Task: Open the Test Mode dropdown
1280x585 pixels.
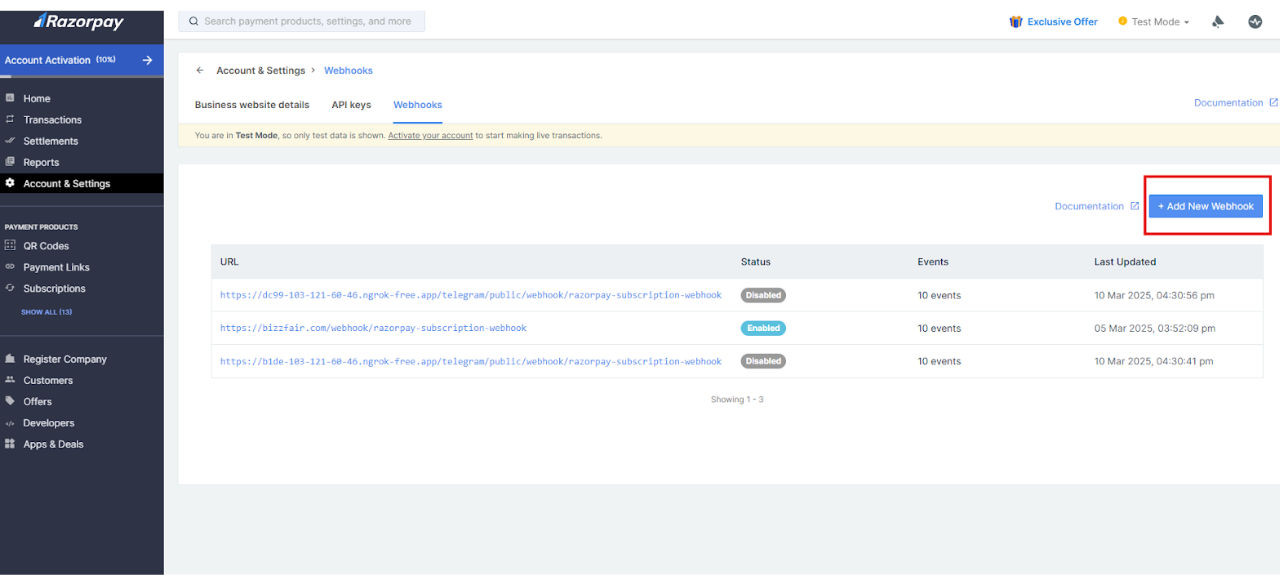Action: pos(1154,21)
